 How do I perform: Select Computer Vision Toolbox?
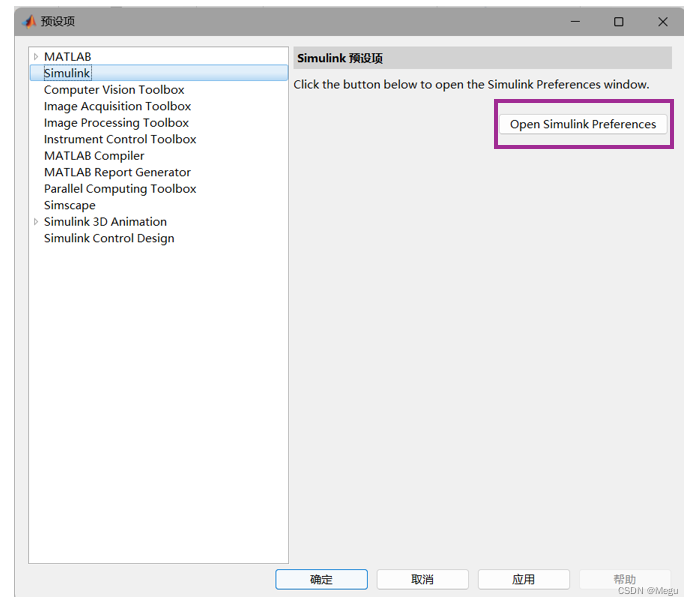[x=114, y=90]
